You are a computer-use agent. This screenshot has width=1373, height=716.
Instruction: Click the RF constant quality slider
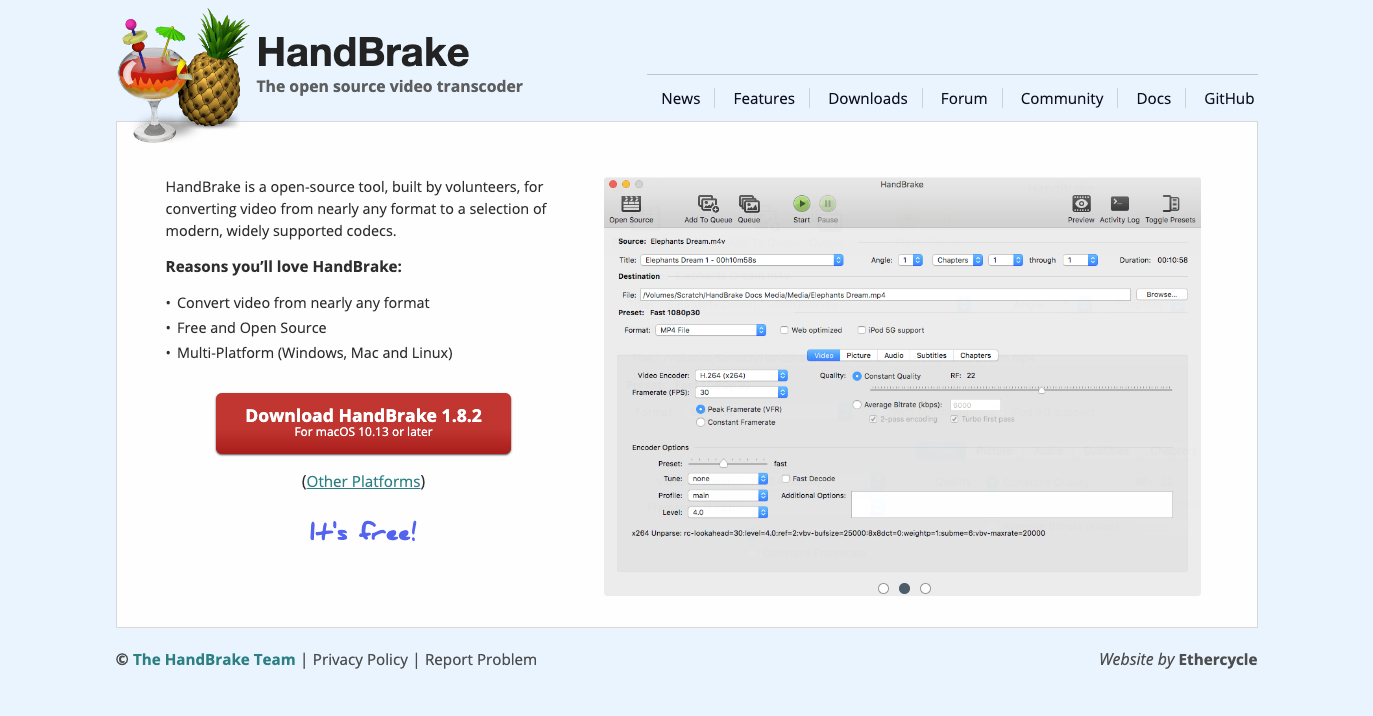(x=1022, y=390)
